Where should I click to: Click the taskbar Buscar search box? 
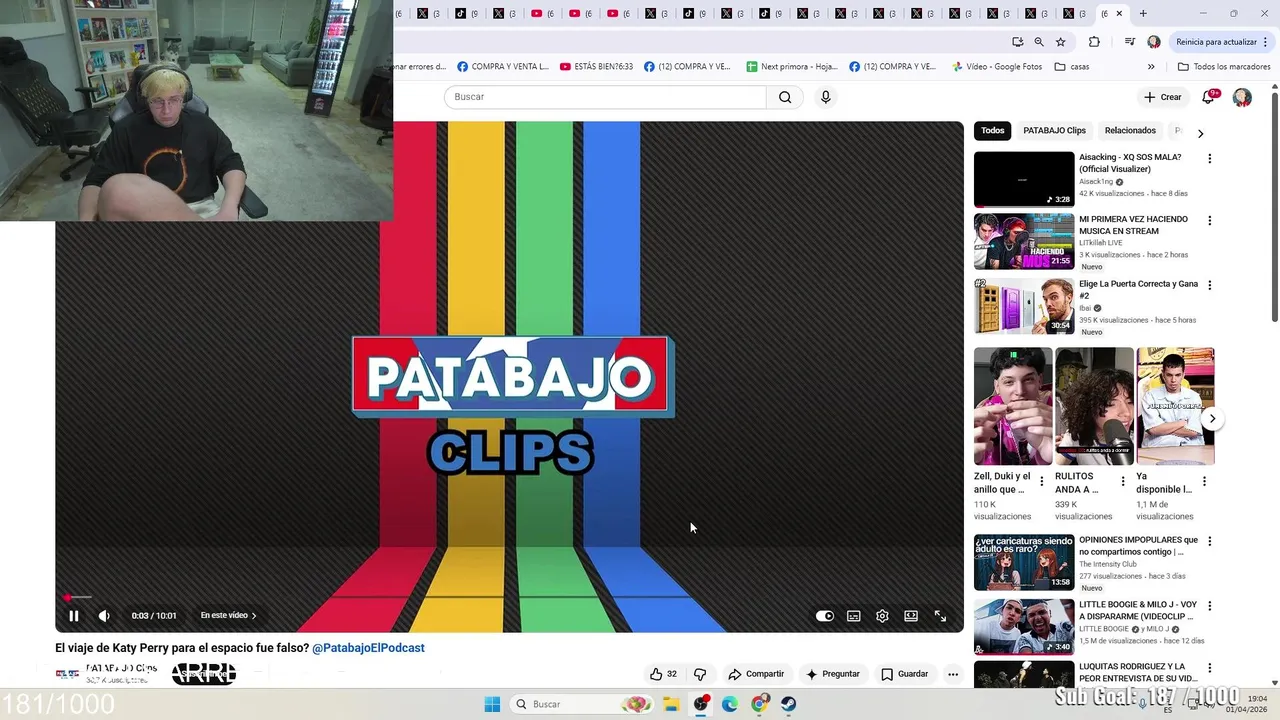coord(581,704)
